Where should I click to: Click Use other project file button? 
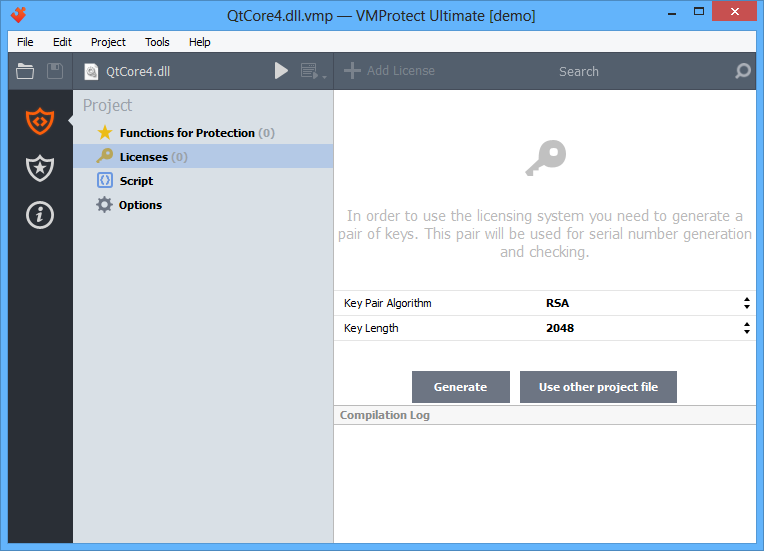click(x=598, y=387)
